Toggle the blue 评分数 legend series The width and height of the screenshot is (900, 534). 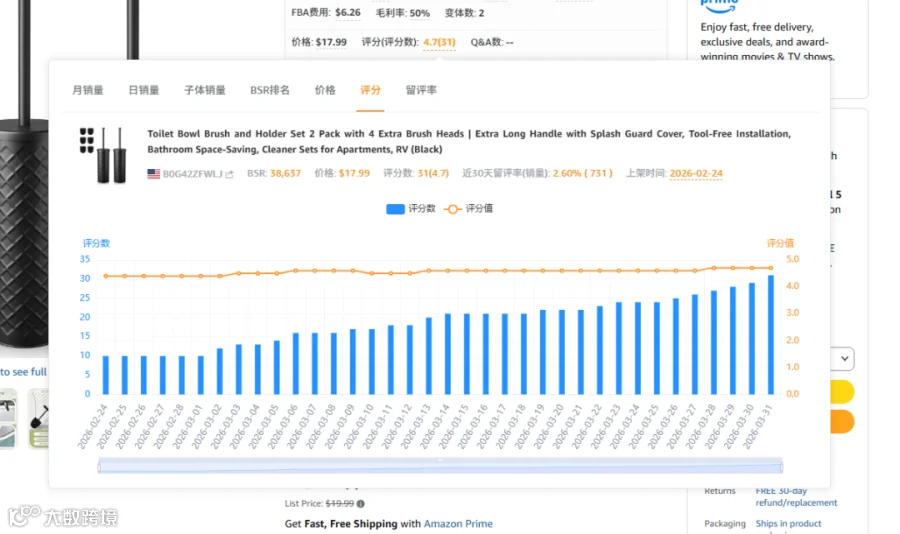pyautogui.click(x=411, y=208)
